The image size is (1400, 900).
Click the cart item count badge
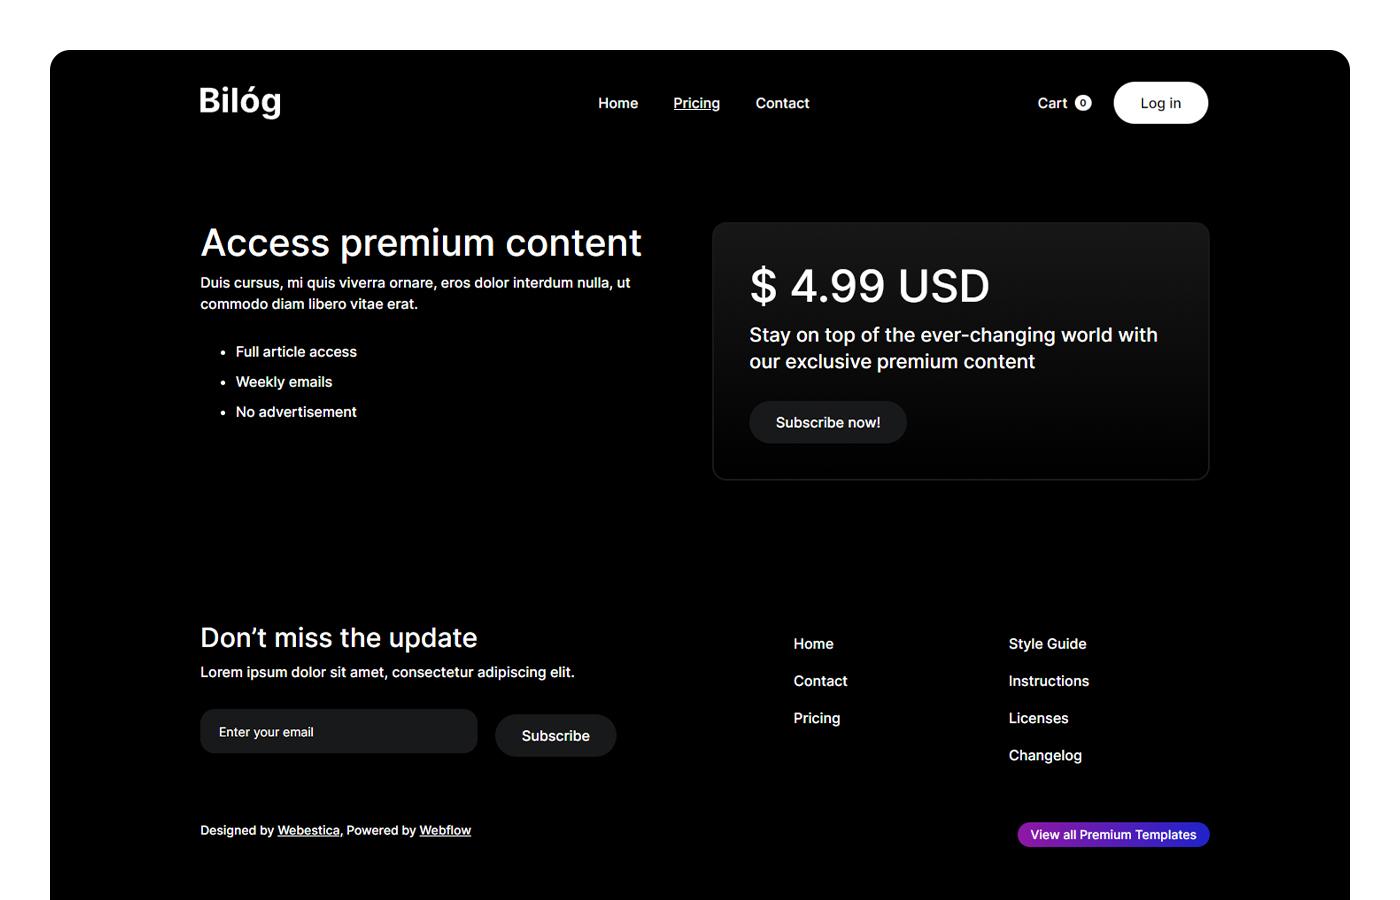1082,102
